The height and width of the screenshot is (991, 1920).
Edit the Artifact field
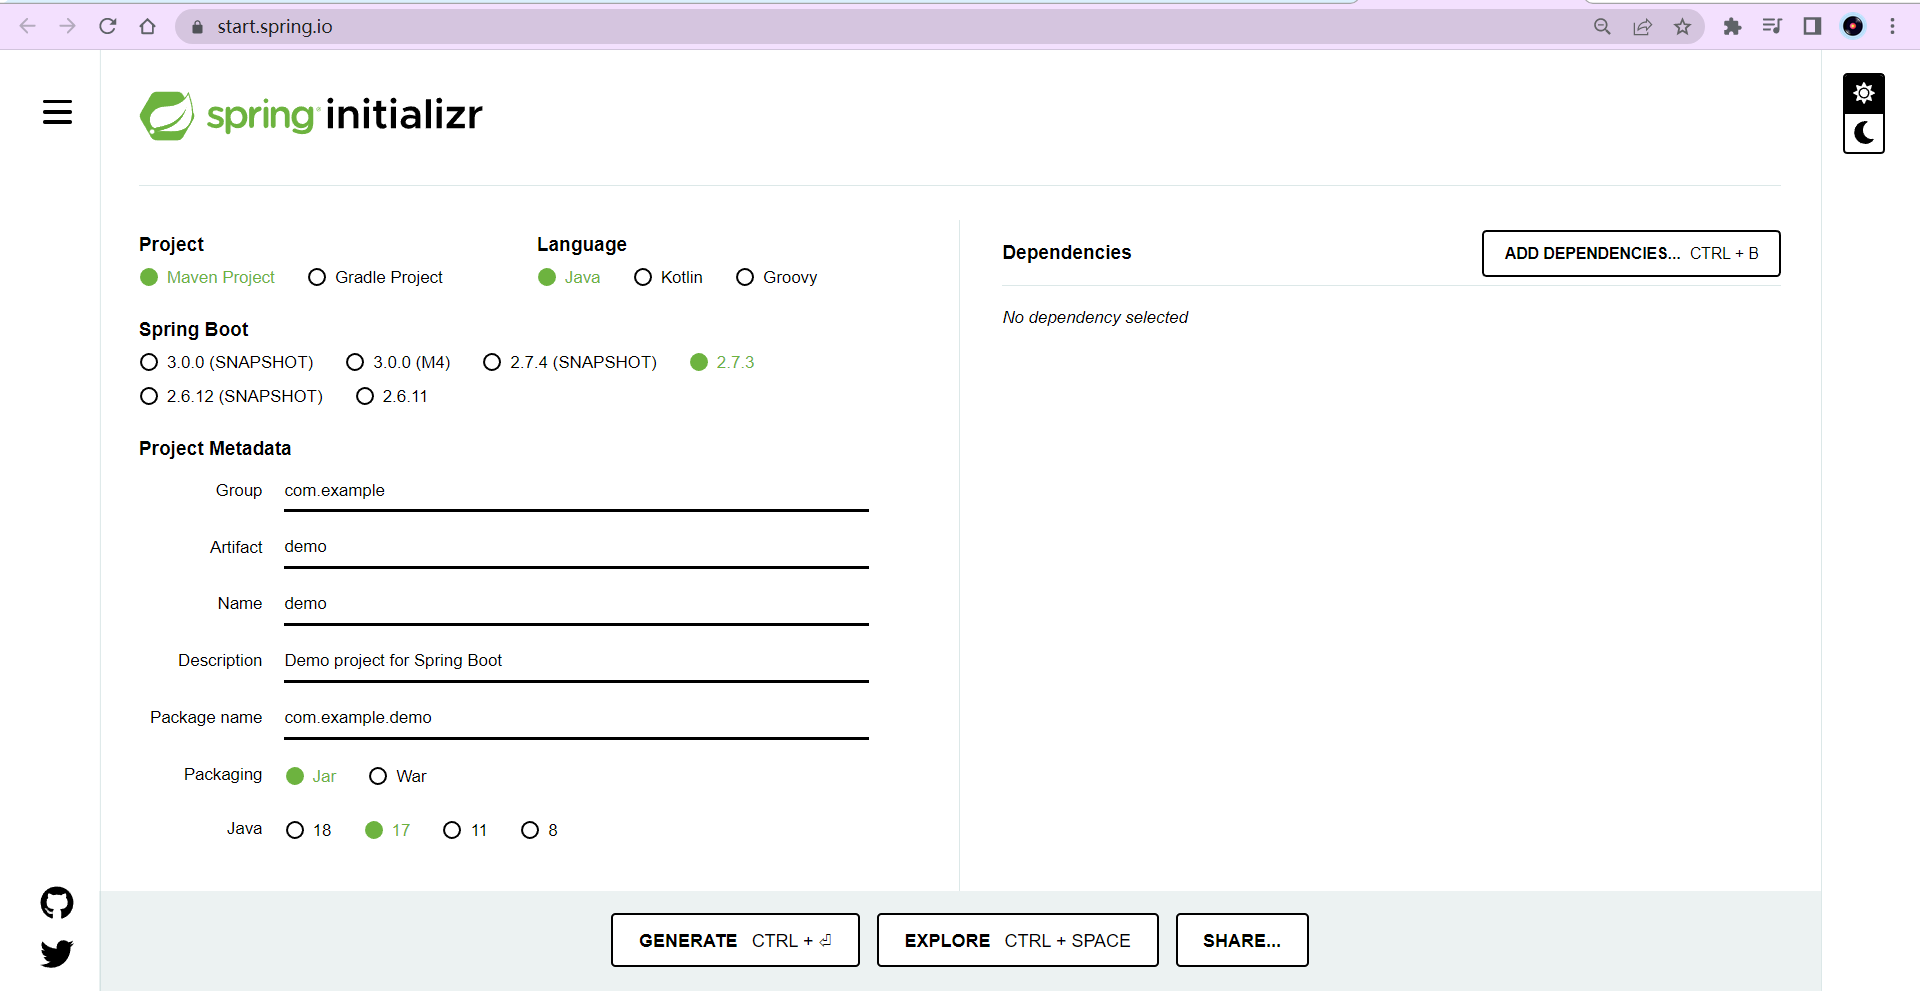(576, 547)
